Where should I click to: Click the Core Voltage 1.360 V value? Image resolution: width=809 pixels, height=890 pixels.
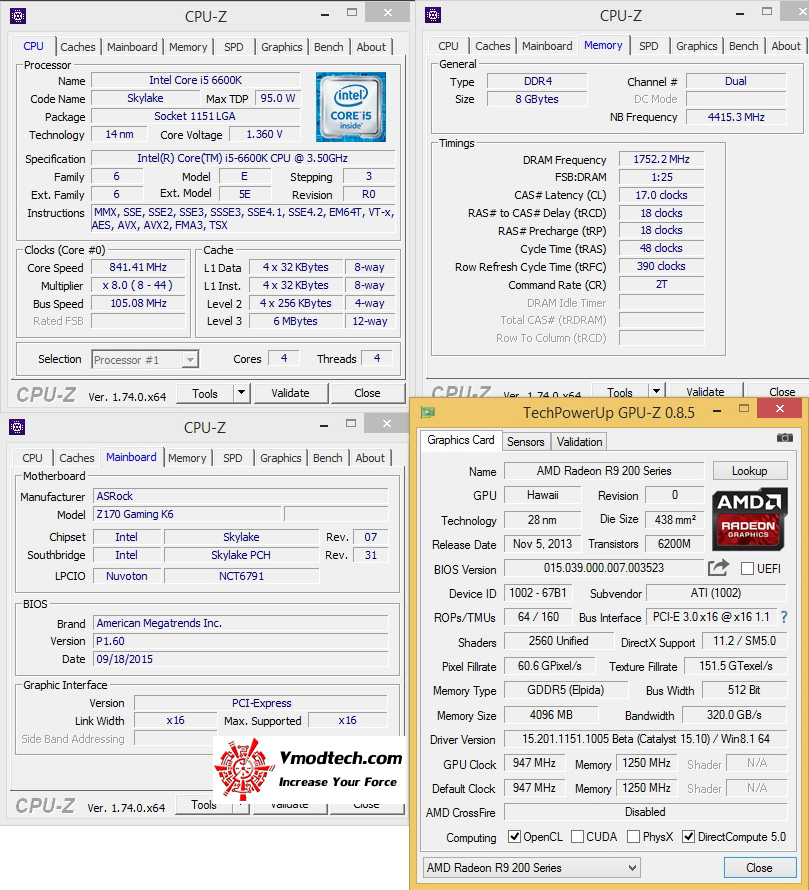click(265, 135)
